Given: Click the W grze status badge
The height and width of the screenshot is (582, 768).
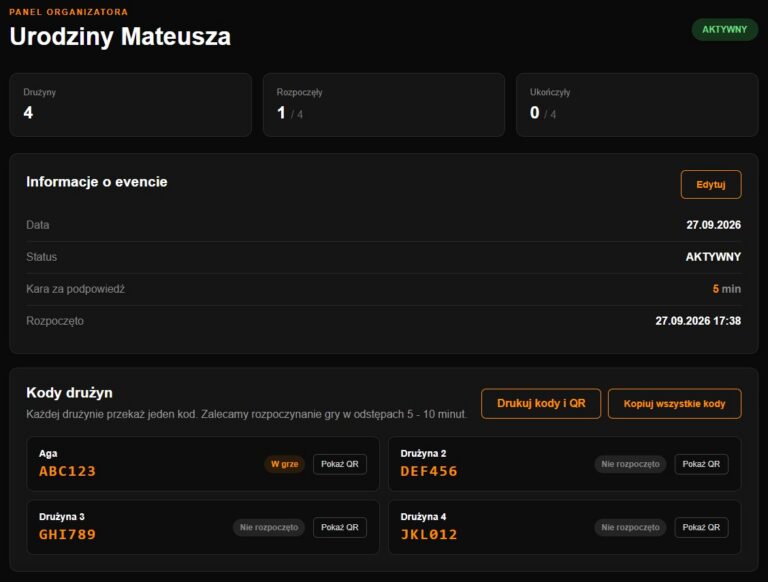Looking at the screenshot, I should (285, 464).
